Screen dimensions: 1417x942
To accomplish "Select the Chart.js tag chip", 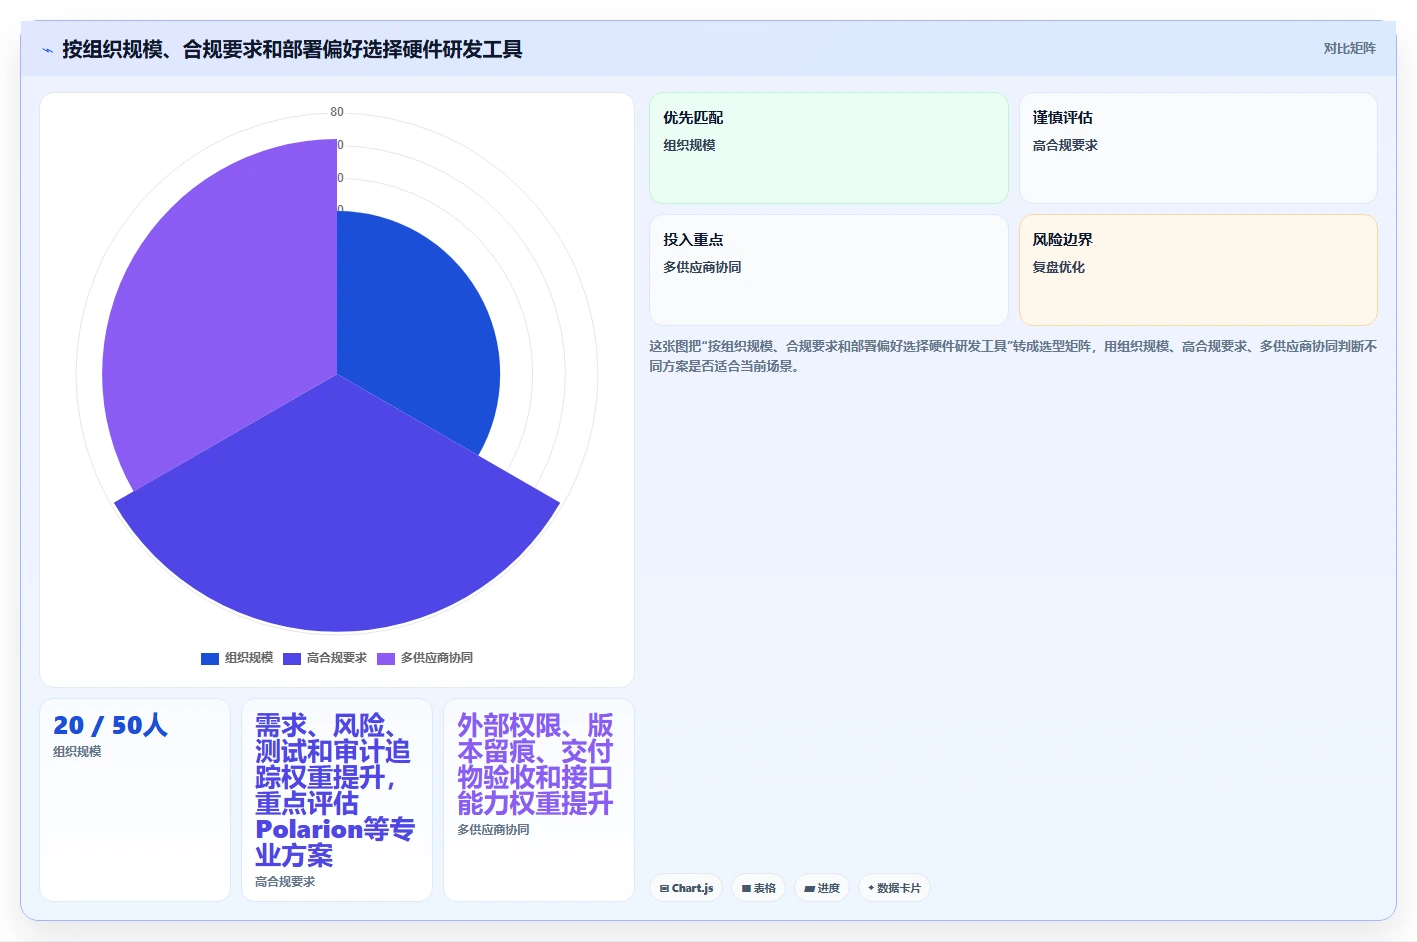I will pyautogui.click(x=686, y=888).
